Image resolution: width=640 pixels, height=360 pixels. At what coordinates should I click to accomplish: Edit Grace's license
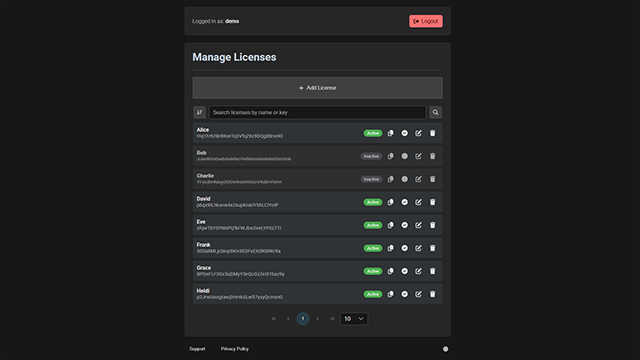[x=418, y=271]
